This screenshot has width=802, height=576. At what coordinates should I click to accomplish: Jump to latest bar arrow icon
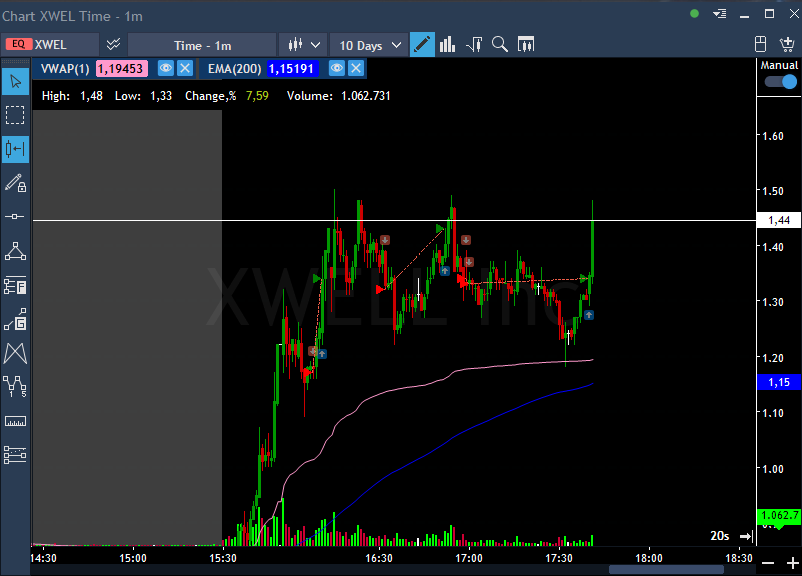tap(747, 536)
